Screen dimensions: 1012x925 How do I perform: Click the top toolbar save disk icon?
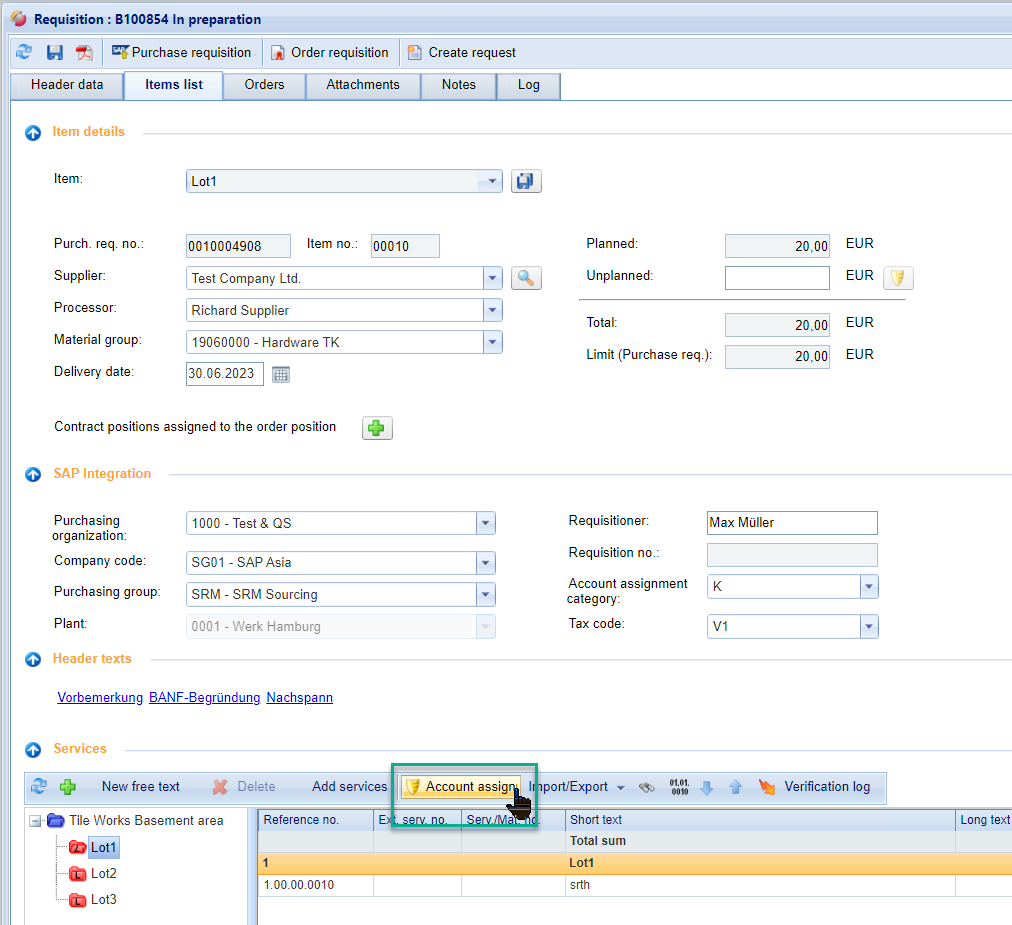(x=55, y=52)
